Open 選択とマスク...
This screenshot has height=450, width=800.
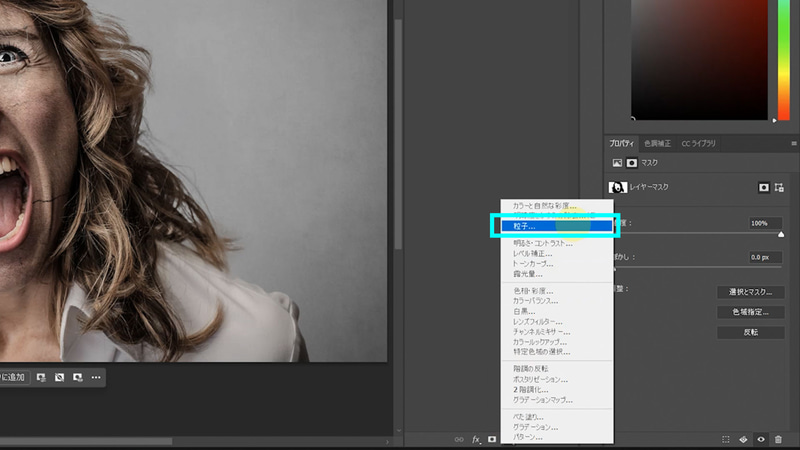751,292
